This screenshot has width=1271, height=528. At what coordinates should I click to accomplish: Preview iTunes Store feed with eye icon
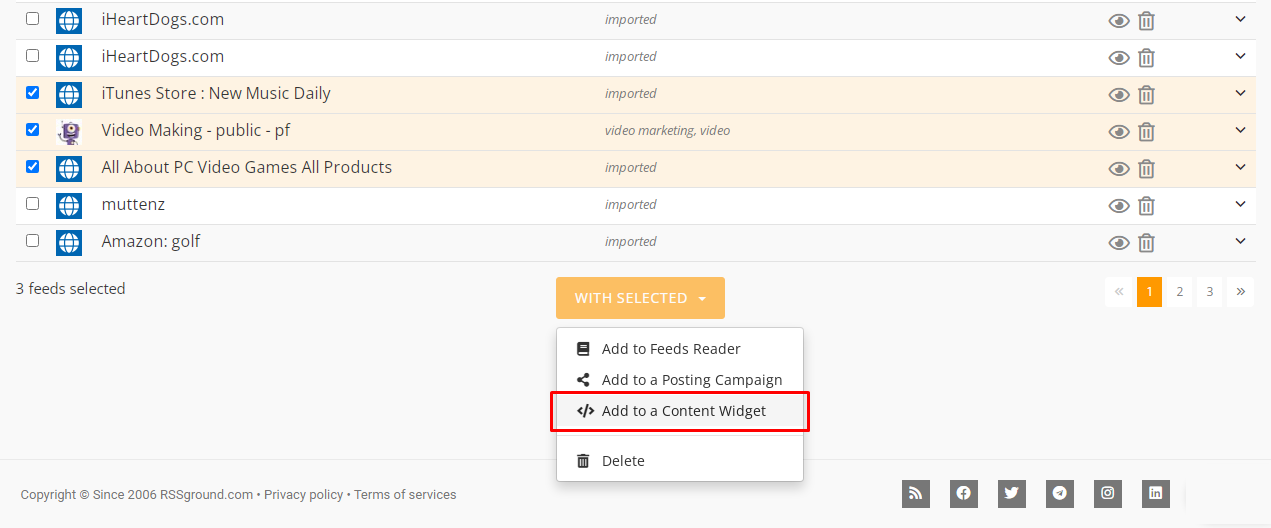click(x=1119, y=95)
